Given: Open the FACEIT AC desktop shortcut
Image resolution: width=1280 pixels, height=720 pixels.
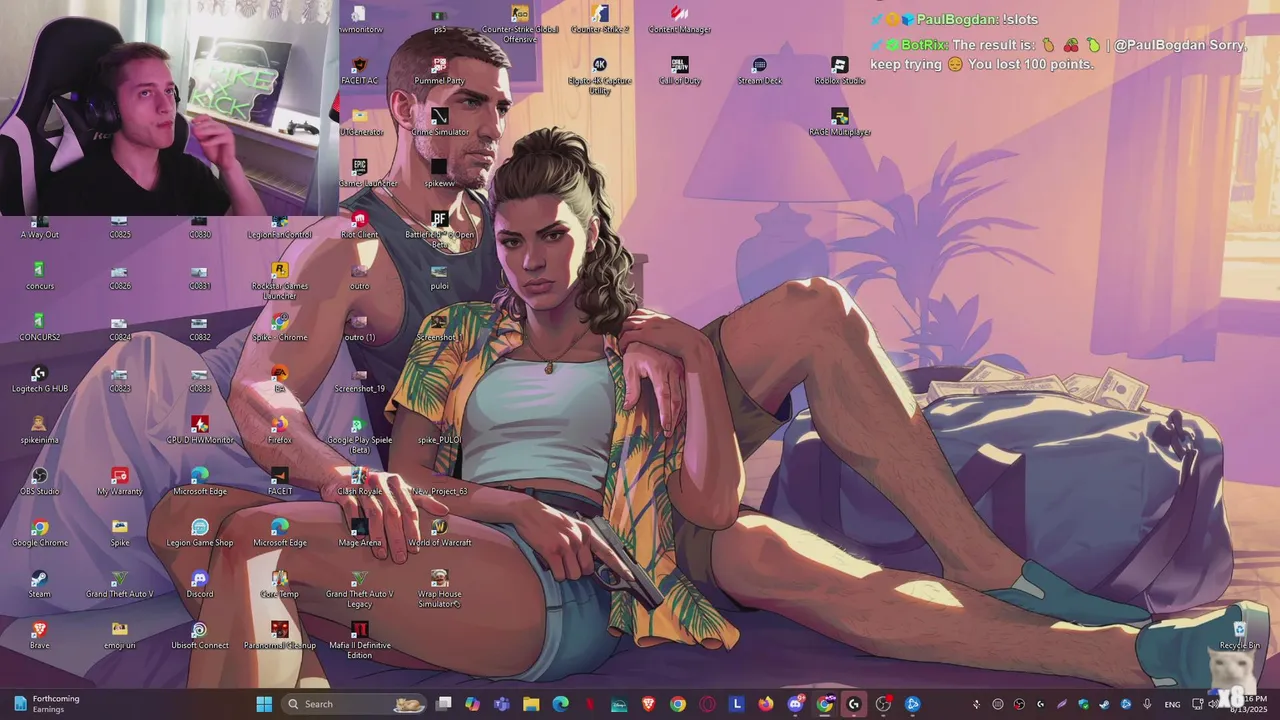Looking at the screenshot, I should click(x=360, y=71).
